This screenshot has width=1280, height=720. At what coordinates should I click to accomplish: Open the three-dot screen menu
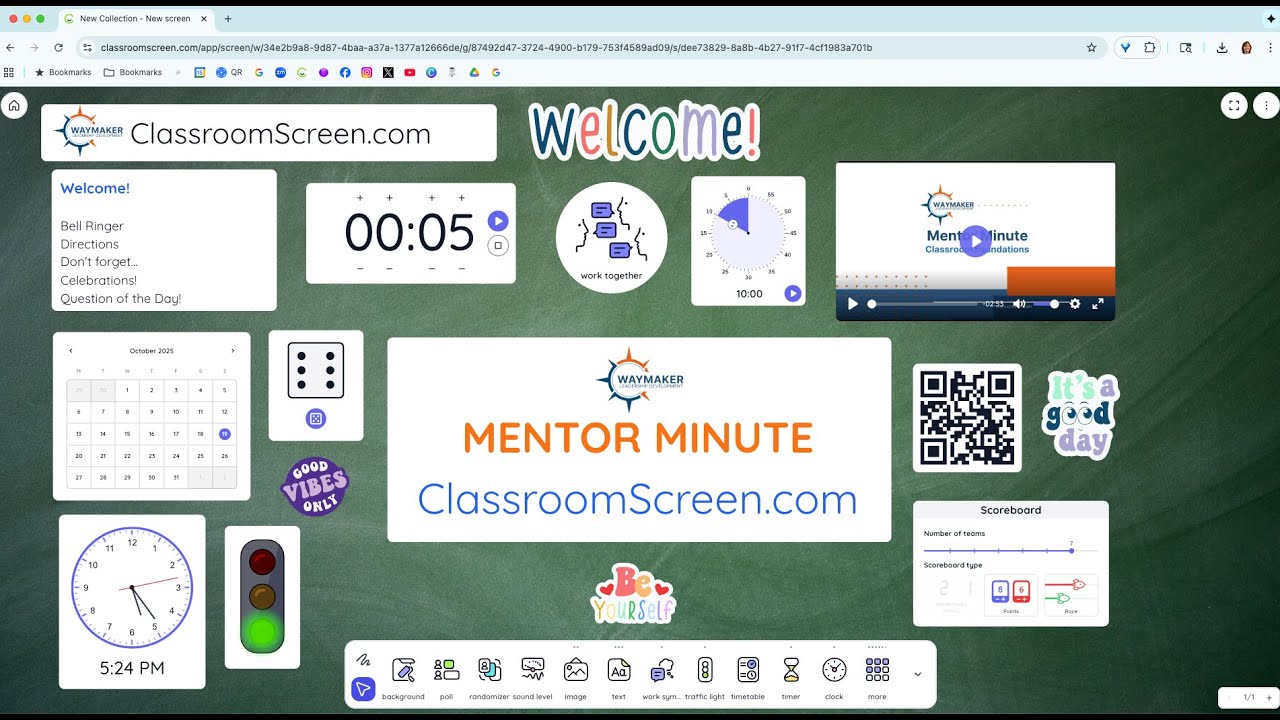click(x=1266, y=105)
